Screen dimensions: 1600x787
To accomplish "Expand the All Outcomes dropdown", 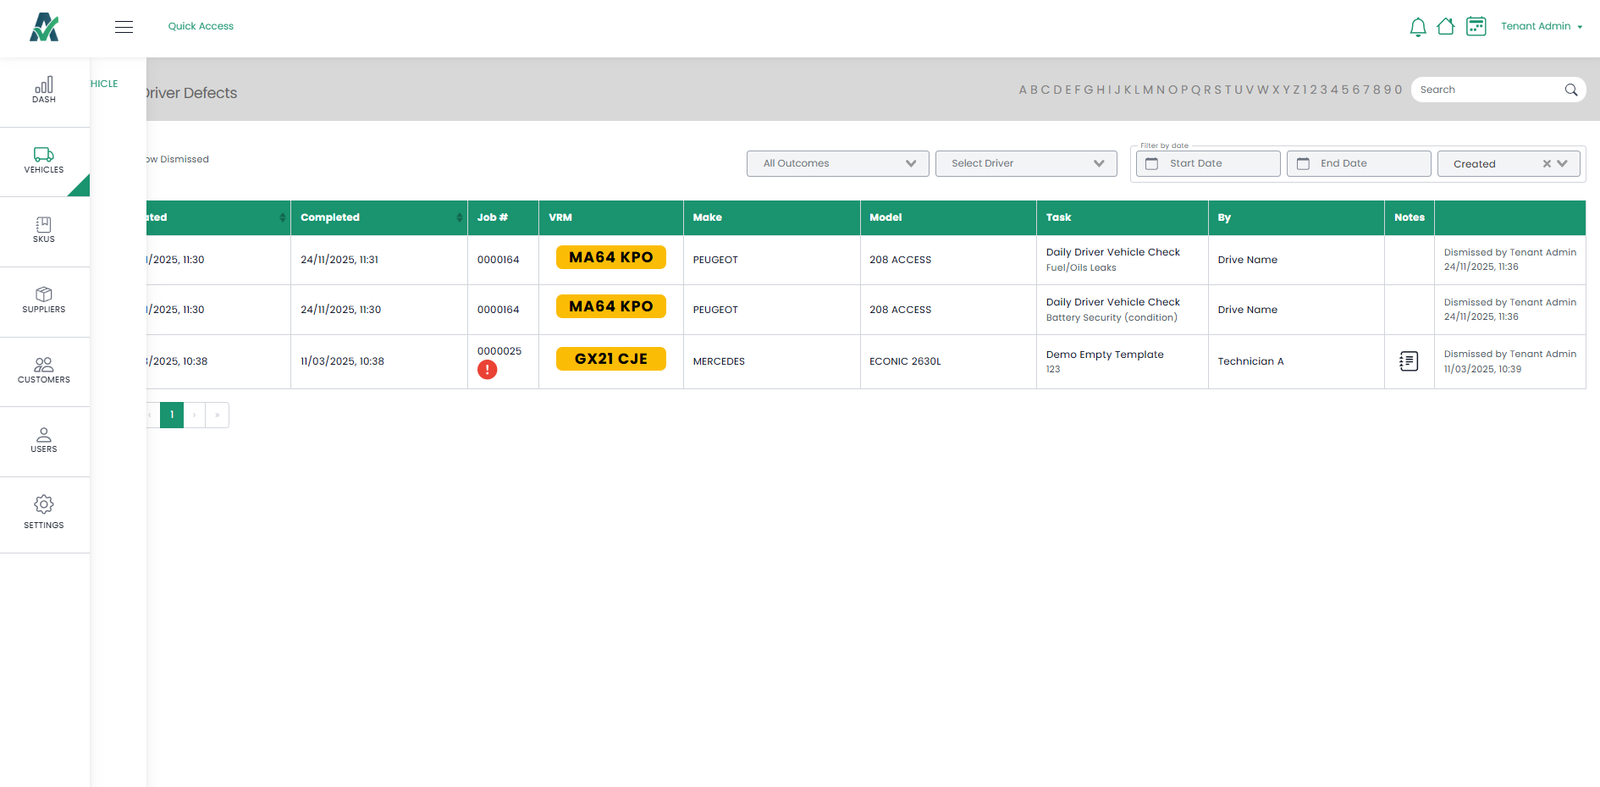I will pyautogui.click(x=837, y=164).
